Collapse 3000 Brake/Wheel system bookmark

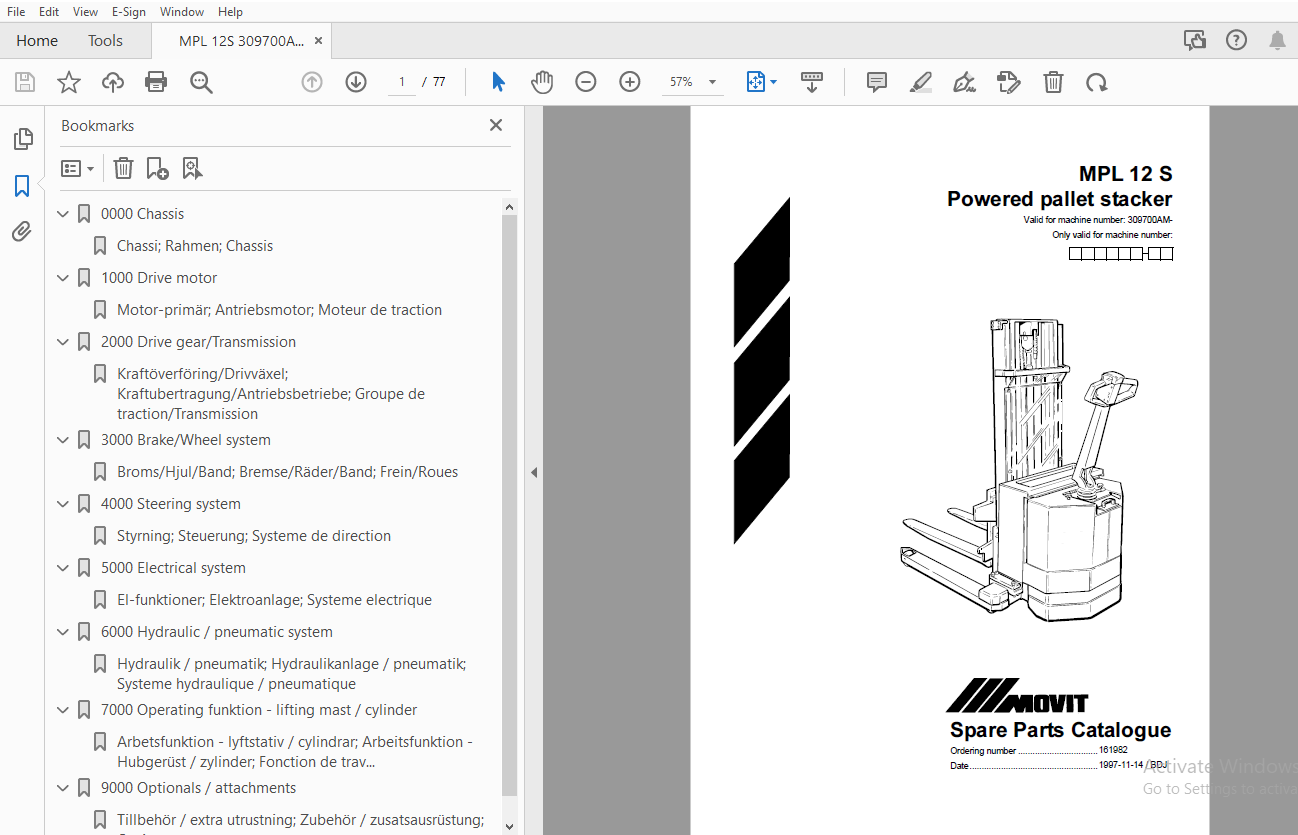click(63, 440)
